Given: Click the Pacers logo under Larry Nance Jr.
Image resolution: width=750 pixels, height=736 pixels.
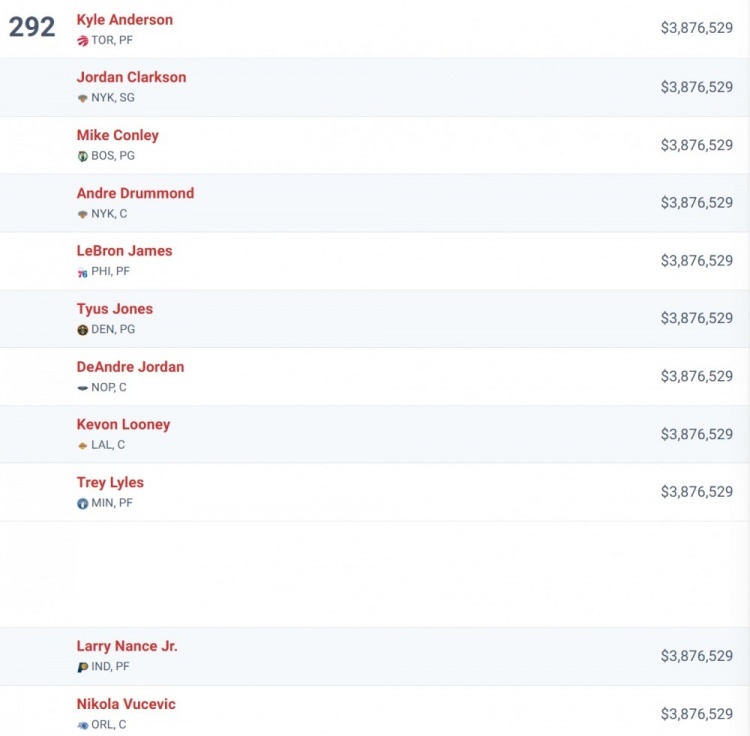Looking at the screenshot, I should (x=83, y=667).
